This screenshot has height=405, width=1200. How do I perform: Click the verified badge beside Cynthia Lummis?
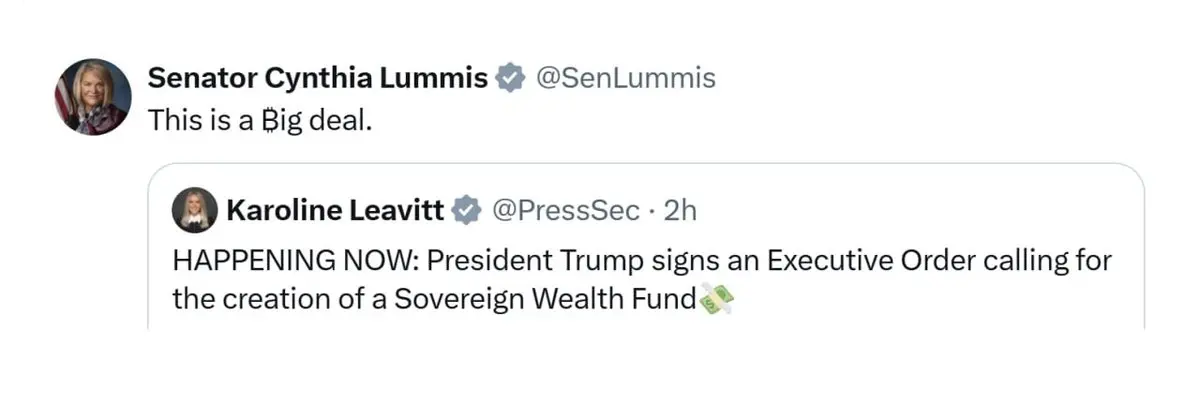[511, 78]
